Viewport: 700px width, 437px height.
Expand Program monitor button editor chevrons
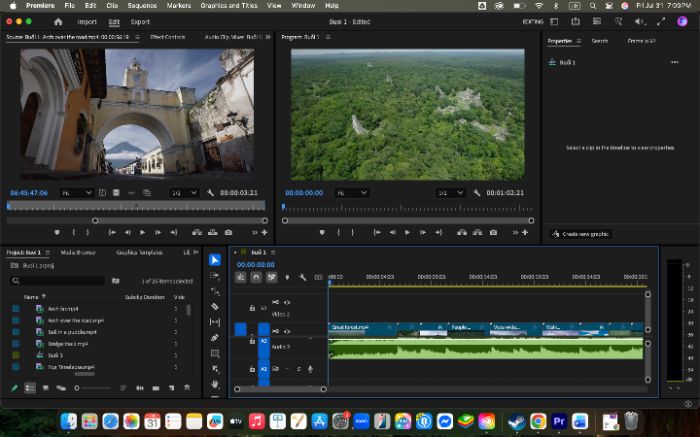[515, 233]
